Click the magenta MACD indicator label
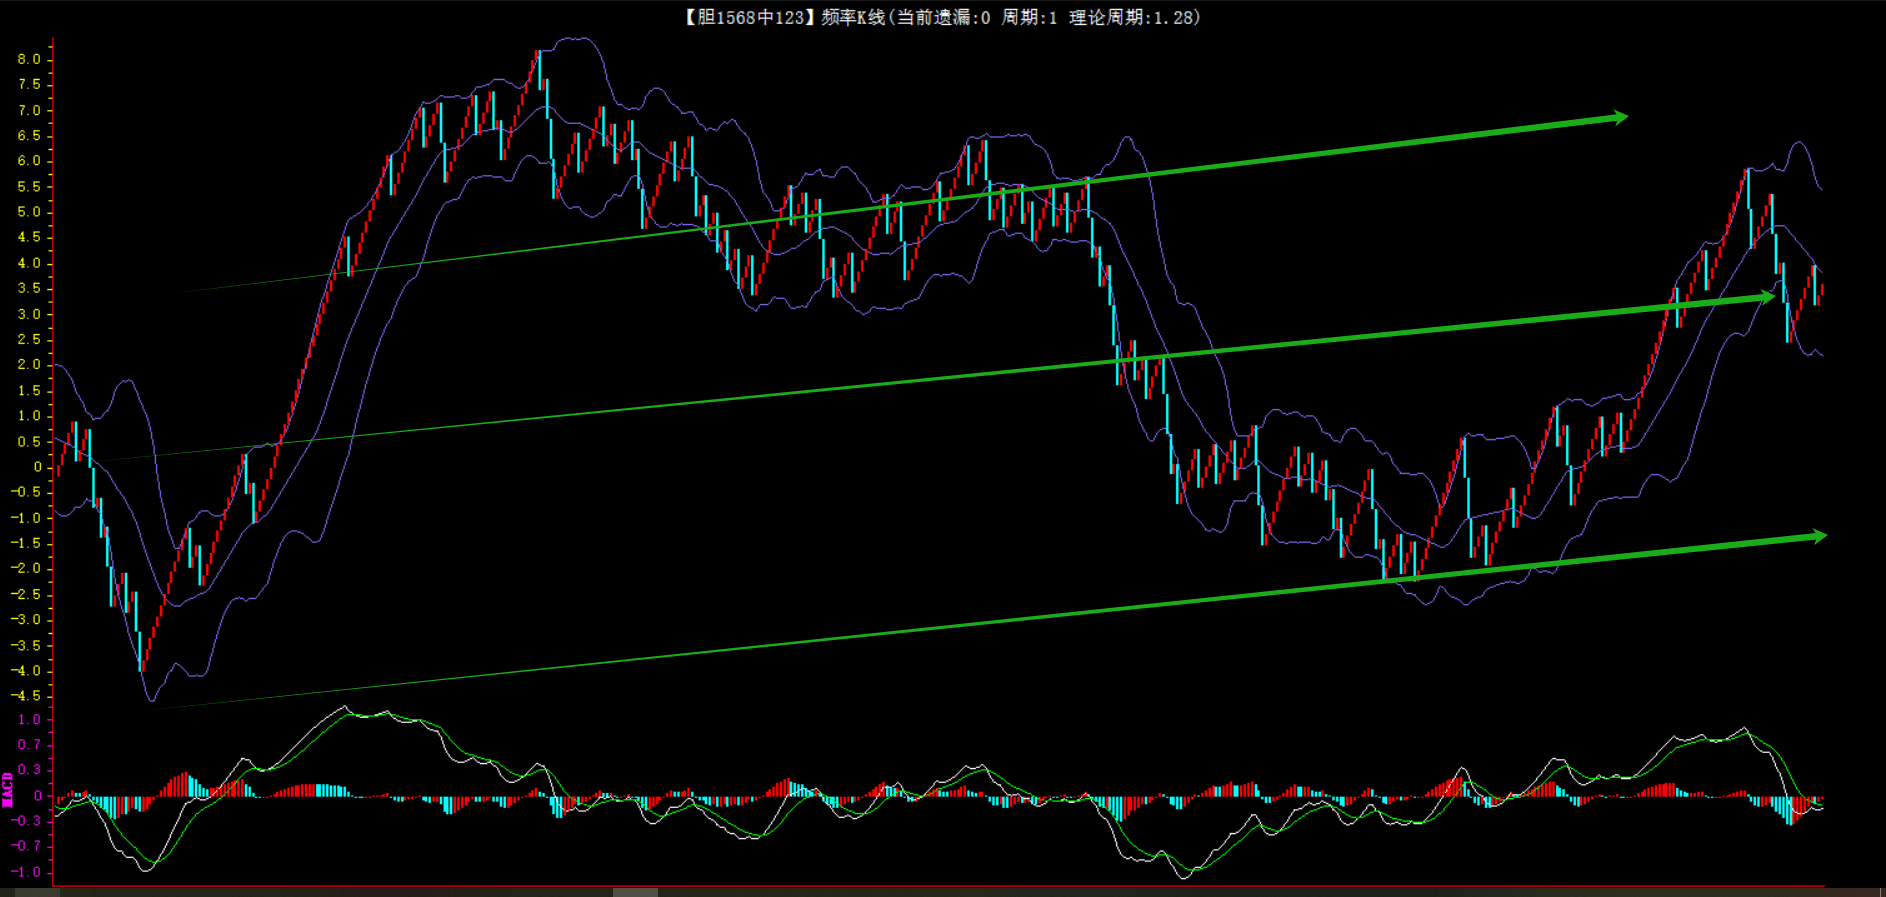The image size is (1886, 897). tap(7, 790)
